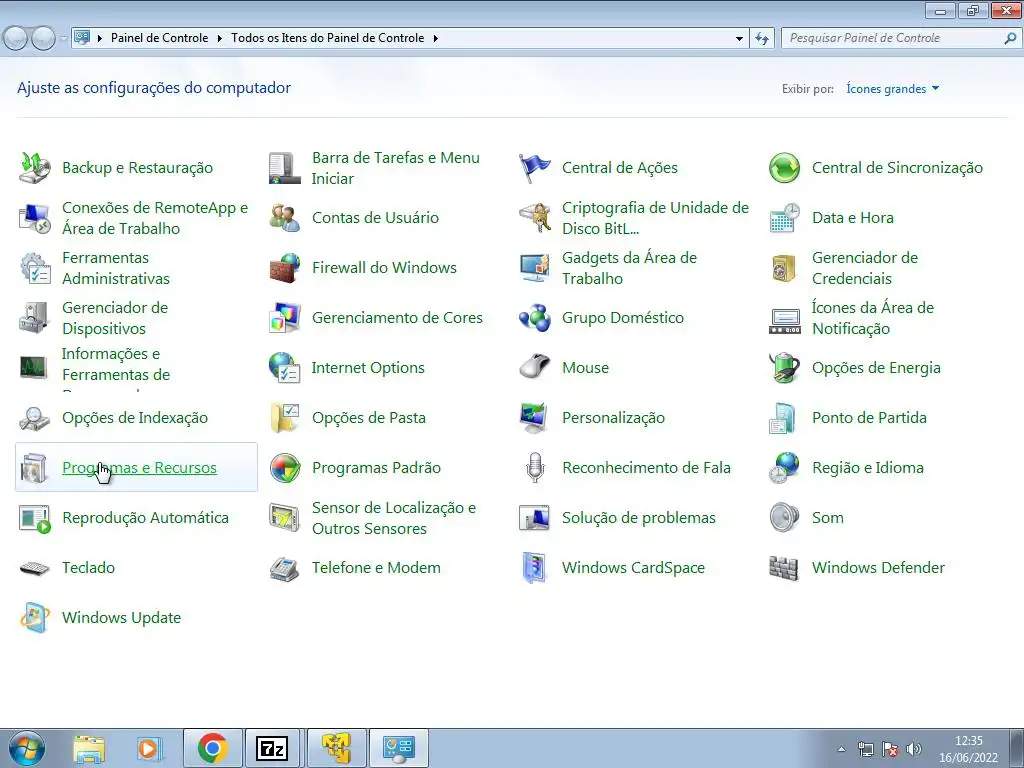The image size is (1024, 768).
Task: Open the Mouse icon
Action: coord(534,368)
